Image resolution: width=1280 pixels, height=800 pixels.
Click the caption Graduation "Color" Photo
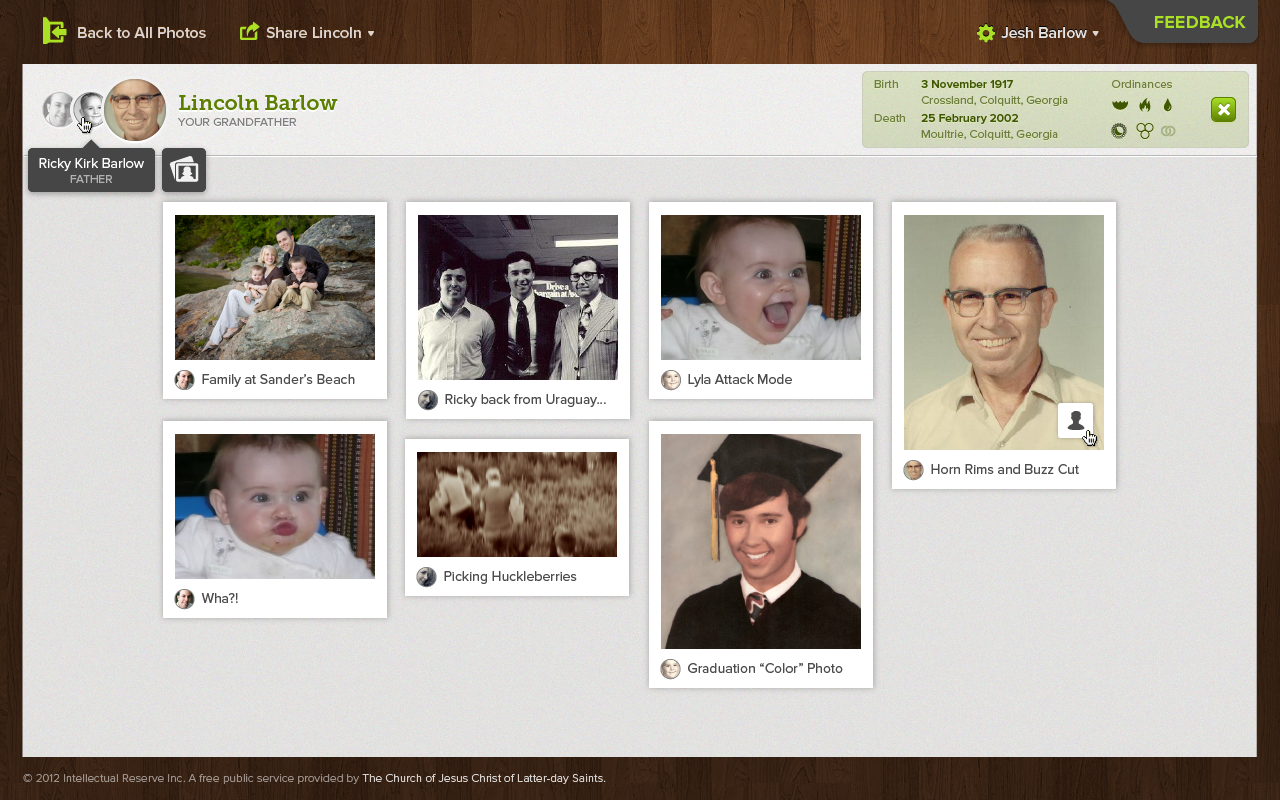coord(765,669)
